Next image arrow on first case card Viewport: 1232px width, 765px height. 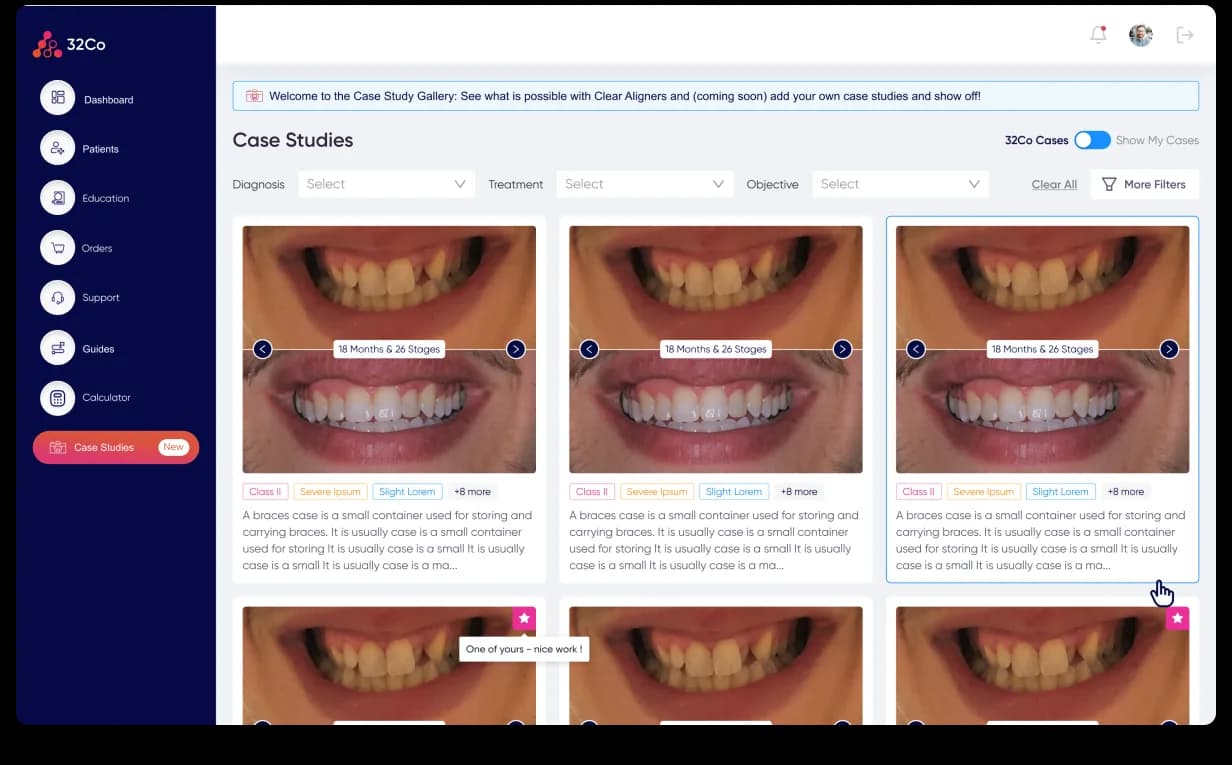(516, 349)
